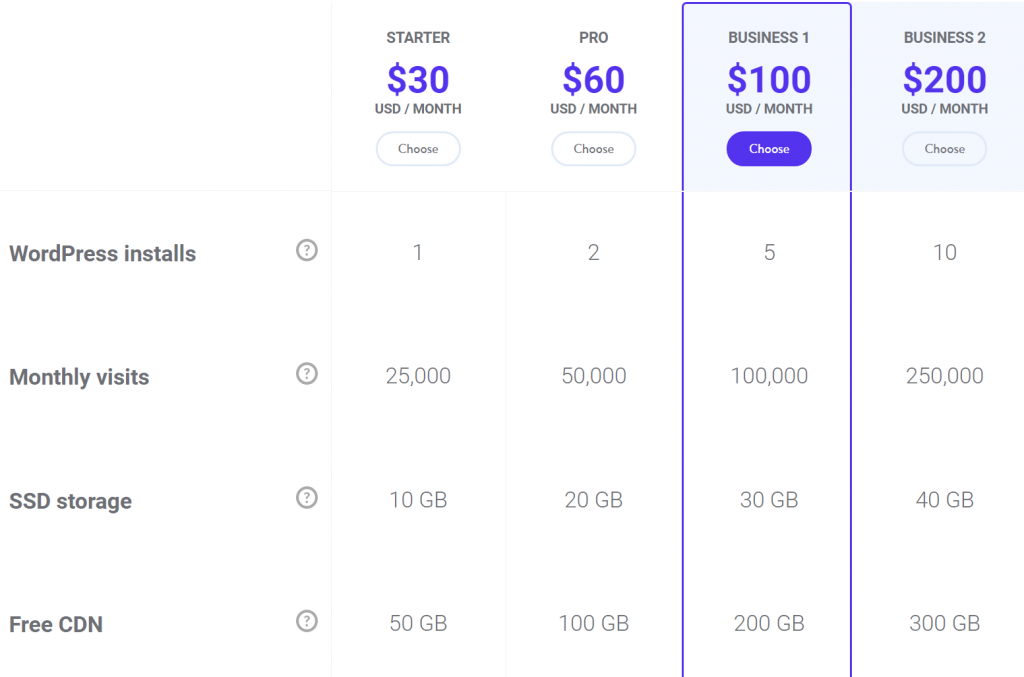Click the $100 Business 1 price
Image resolution: width=1024 pixels, height=677 pixels.
point(769,80)
